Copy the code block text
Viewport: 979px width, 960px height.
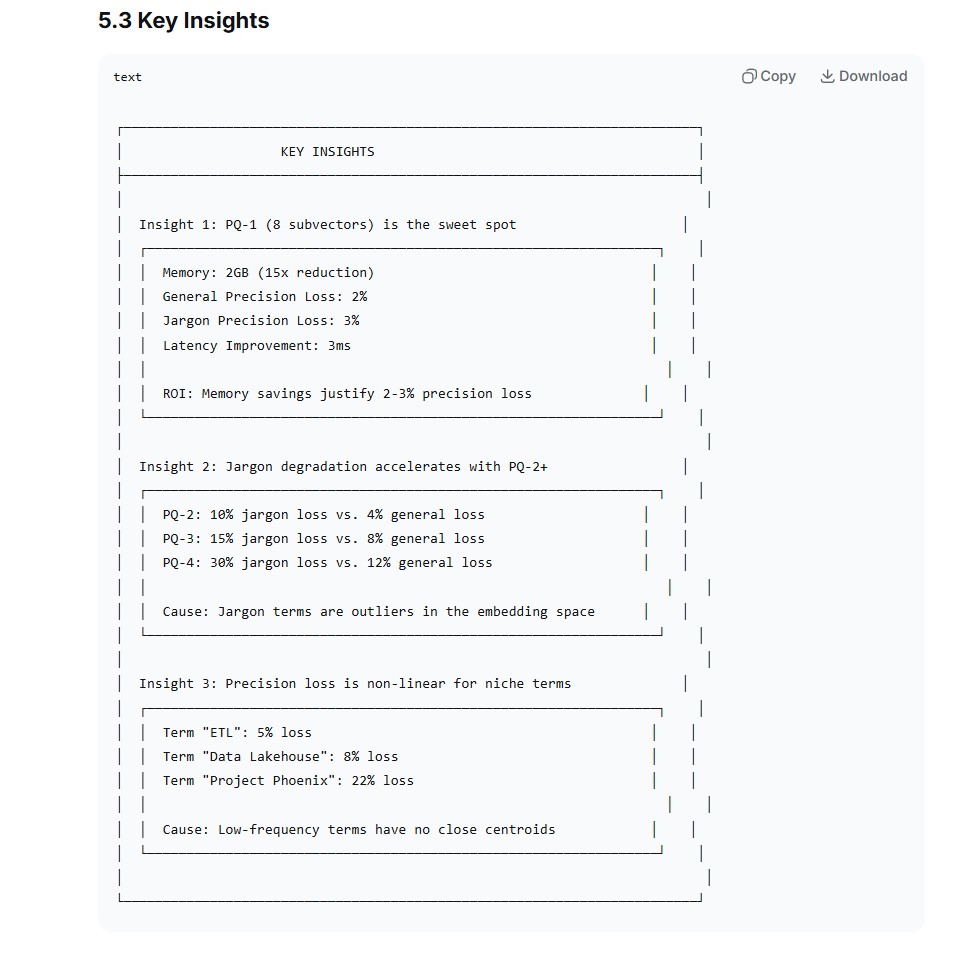[x=769, y=76]
